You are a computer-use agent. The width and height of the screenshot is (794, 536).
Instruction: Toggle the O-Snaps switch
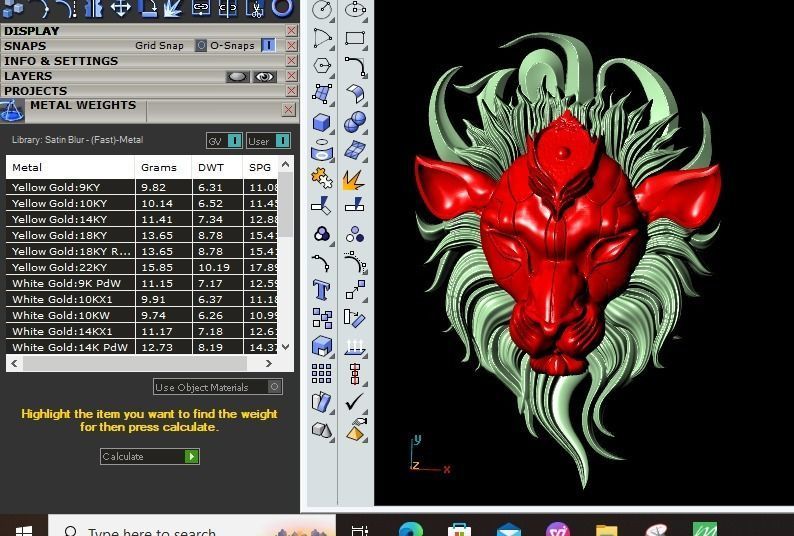(x=268, y=46)
